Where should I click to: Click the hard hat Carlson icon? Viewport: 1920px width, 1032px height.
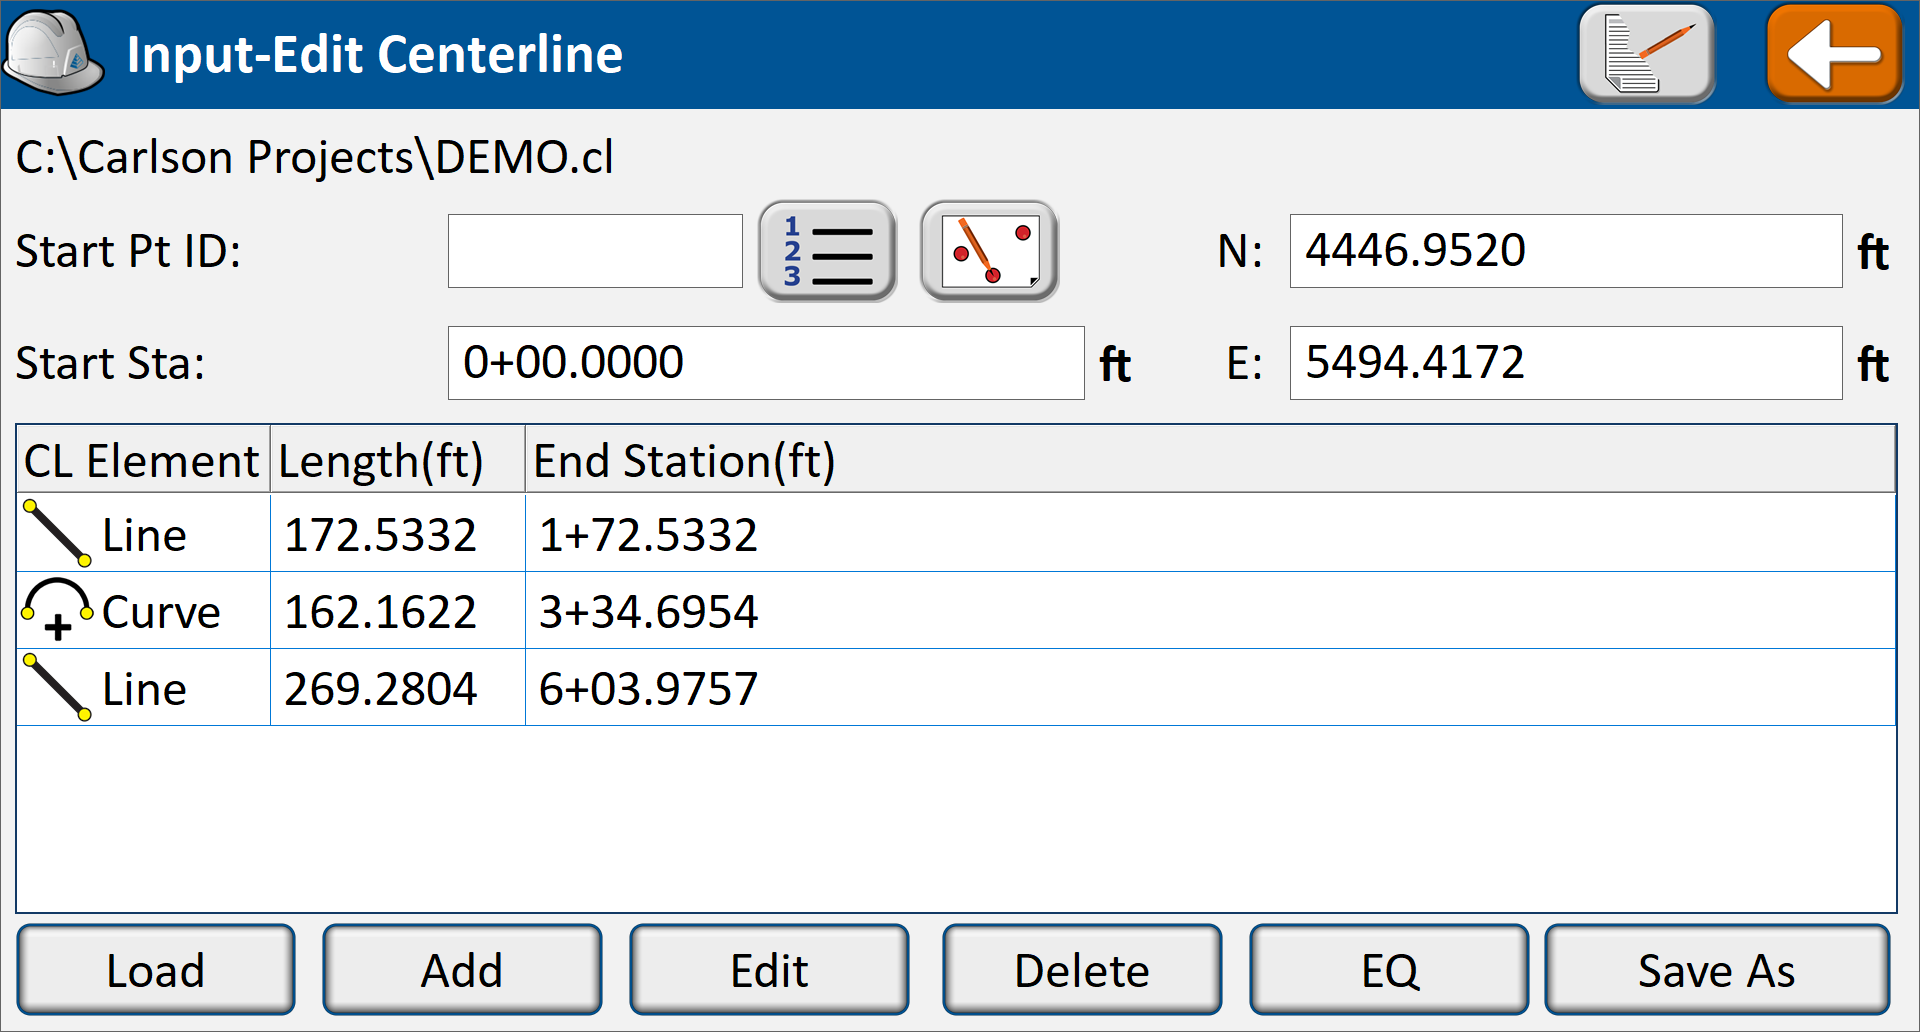click(x=53, y=52)
